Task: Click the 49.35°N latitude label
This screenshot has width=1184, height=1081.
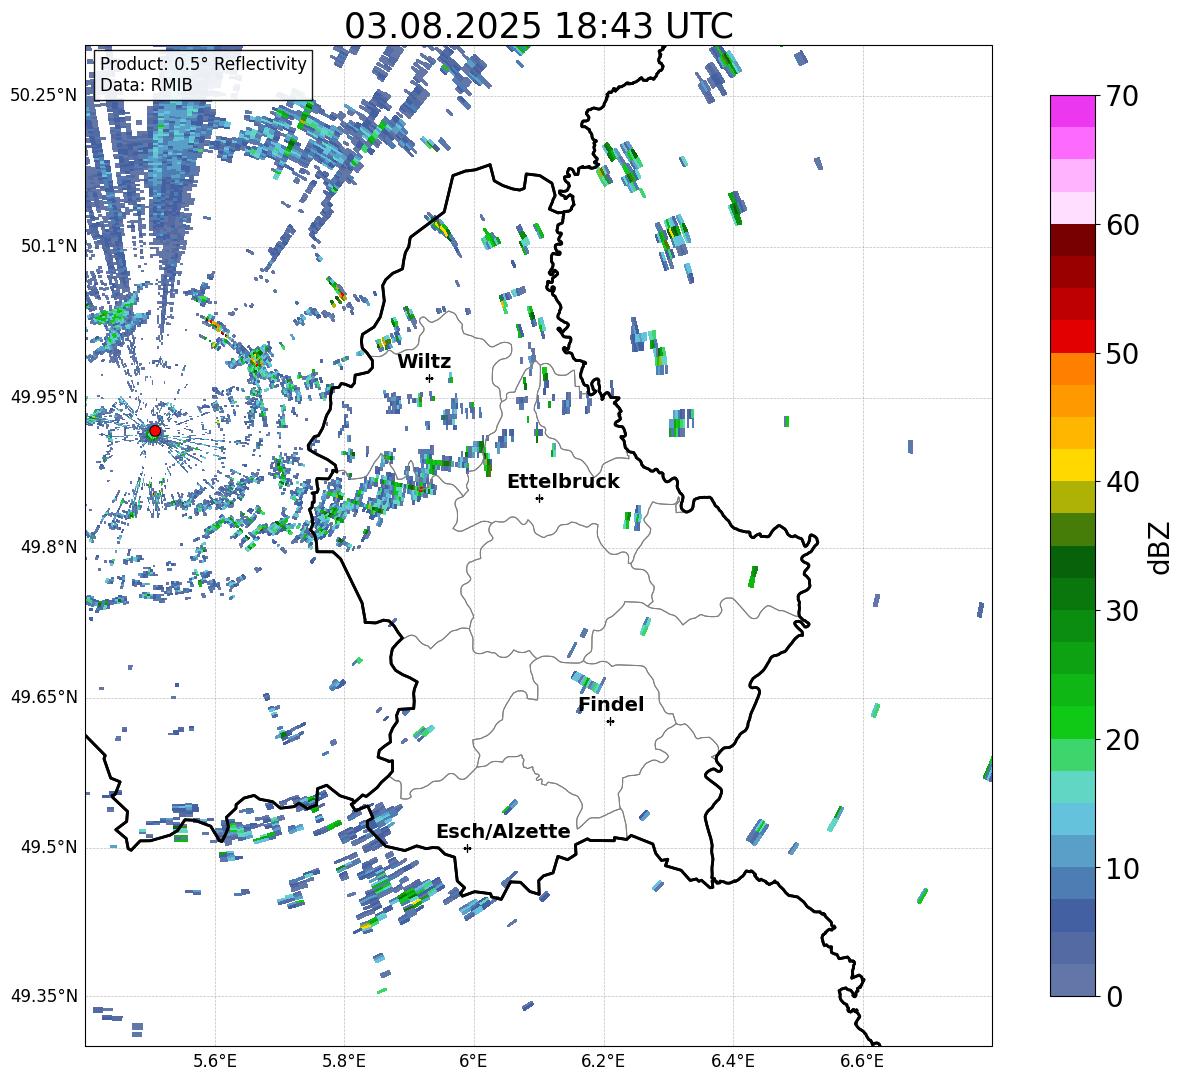Action: tap(44, 996)
